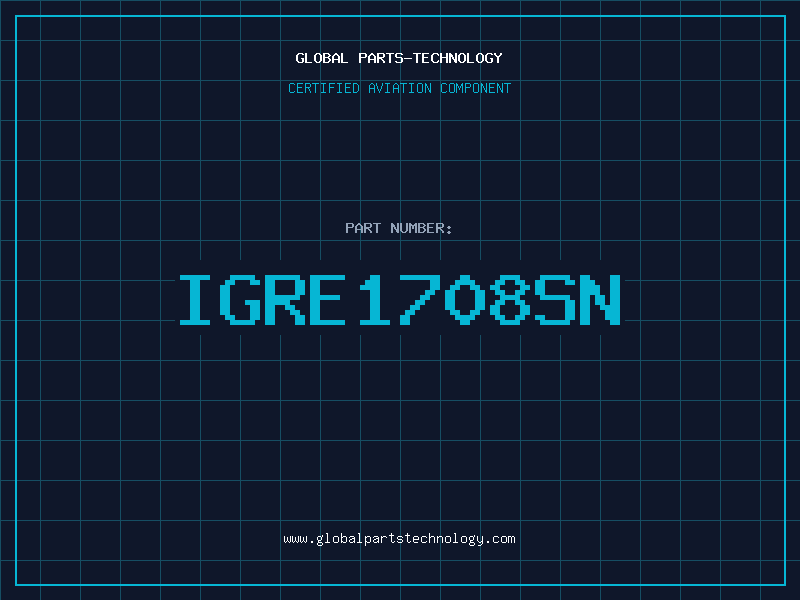Click the GLOBAL PARTS-TECHNOLOGY heading

coord(399,58)
